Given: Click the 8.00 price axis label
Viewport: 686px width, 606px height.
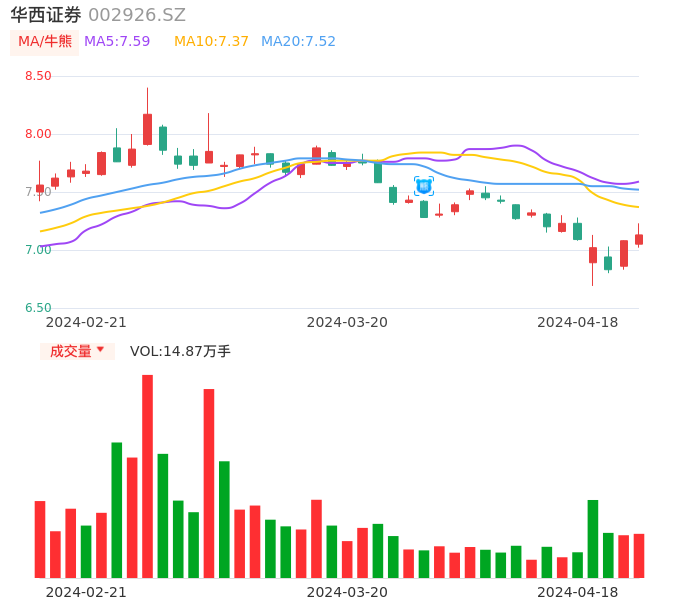Looking at the screenshot, I should click(38, 134).
